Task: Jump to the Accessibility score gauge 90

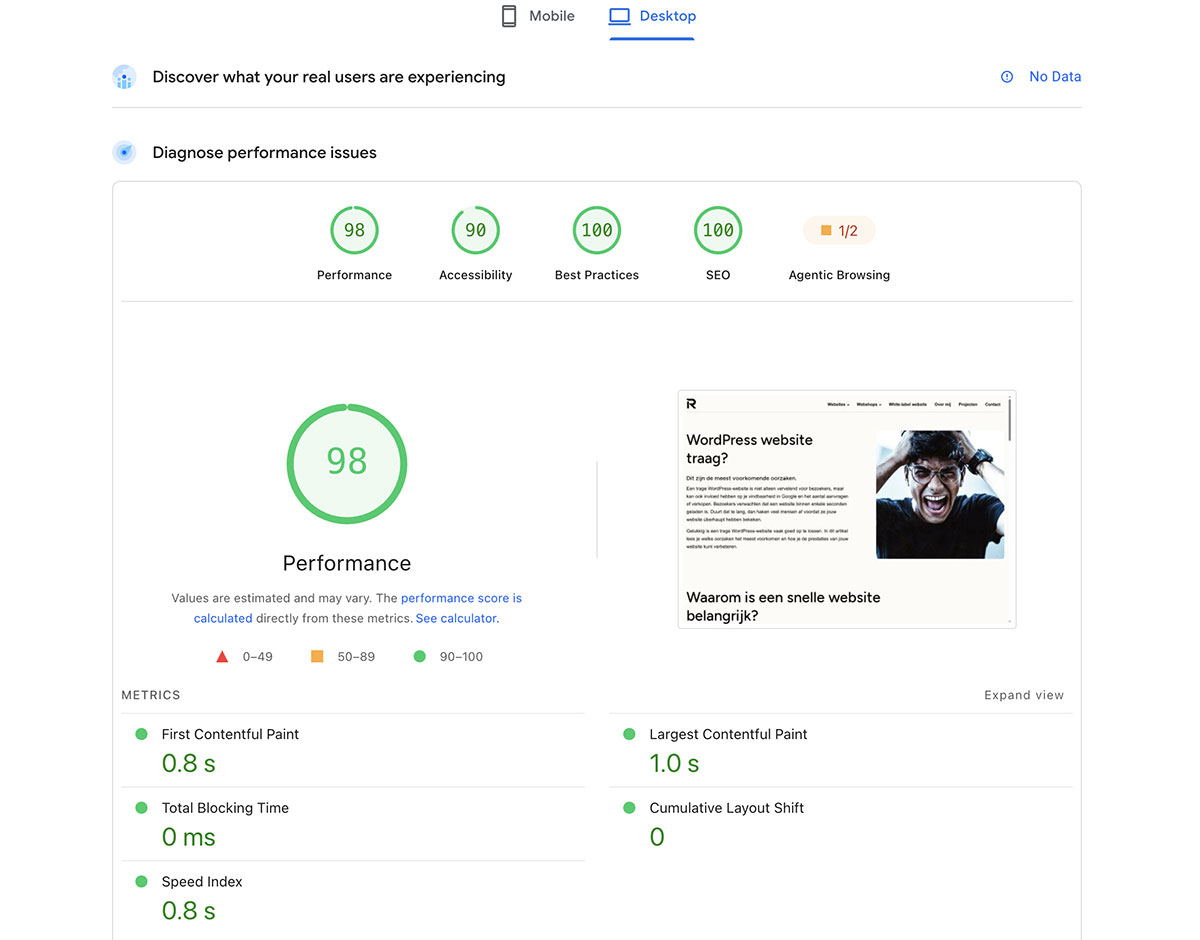Action: tap(476, 230)
